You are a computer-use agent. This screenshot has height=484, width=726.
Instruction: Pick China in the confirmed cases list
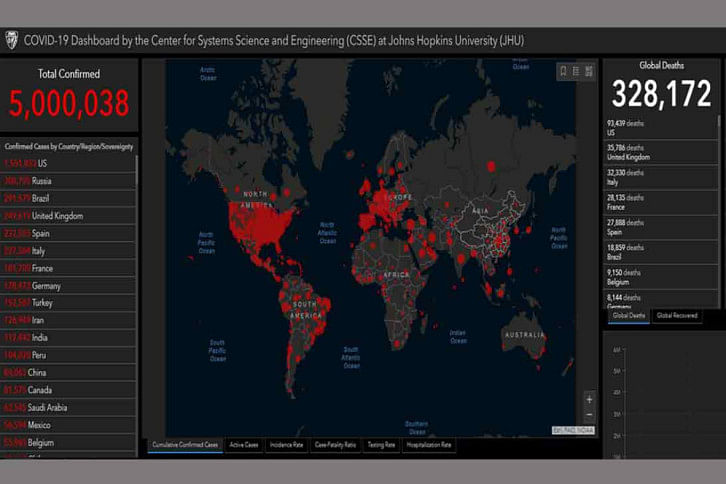pos(68,373)
